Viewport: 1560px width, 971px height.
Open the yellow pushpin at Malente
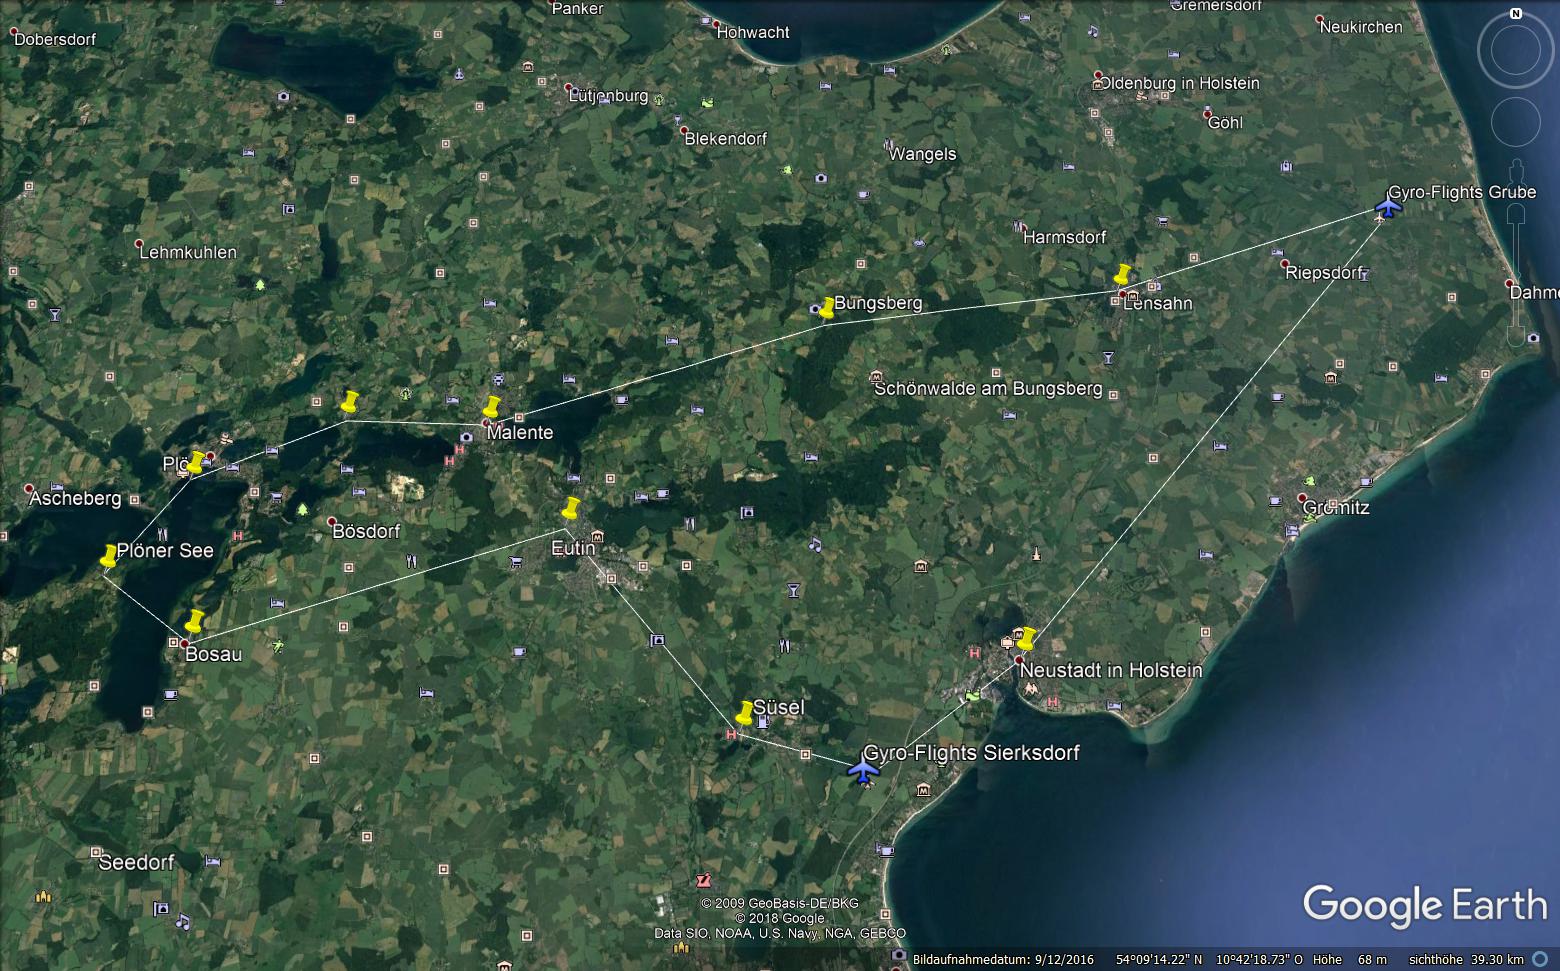click(491, 408)
